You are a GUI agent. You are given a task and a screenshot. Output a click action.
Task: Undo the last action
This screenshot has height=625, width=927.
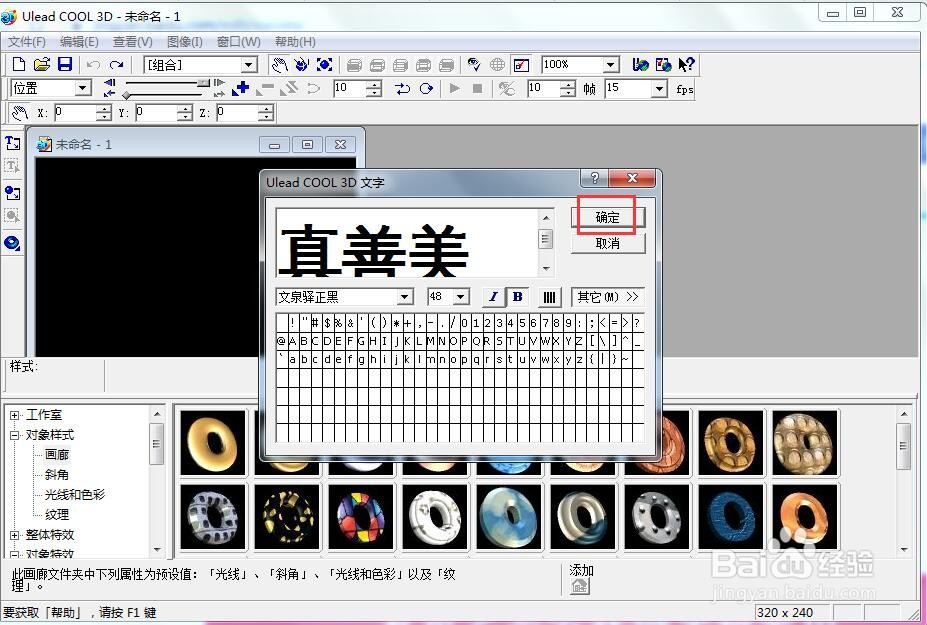pos(93,64)
